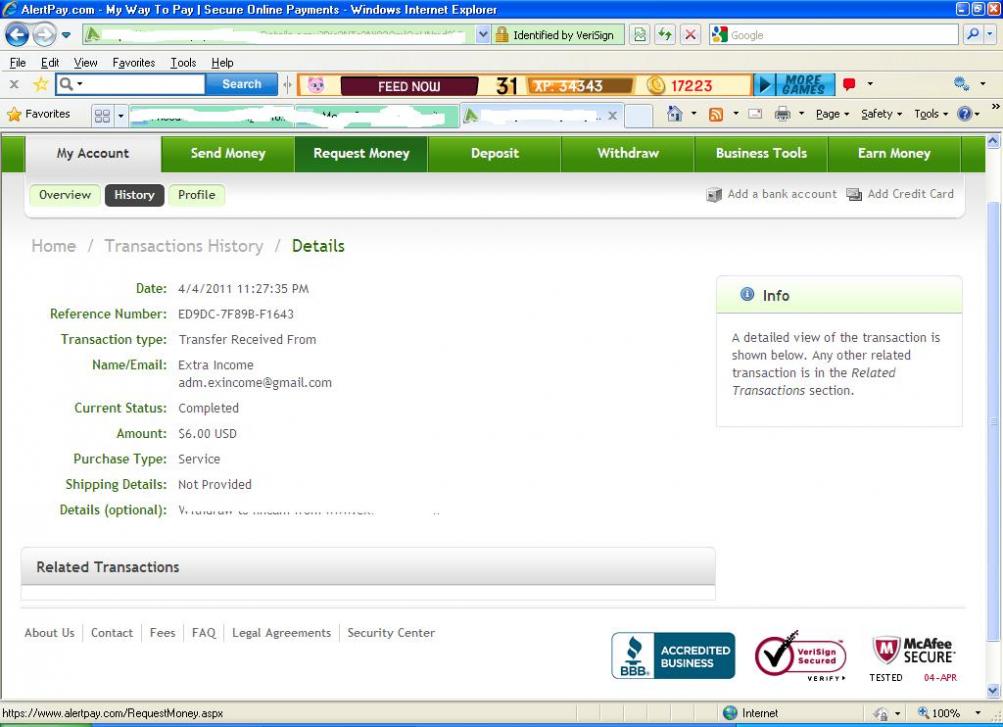Close the active AlertPay tab

click(x=612, y=115)
